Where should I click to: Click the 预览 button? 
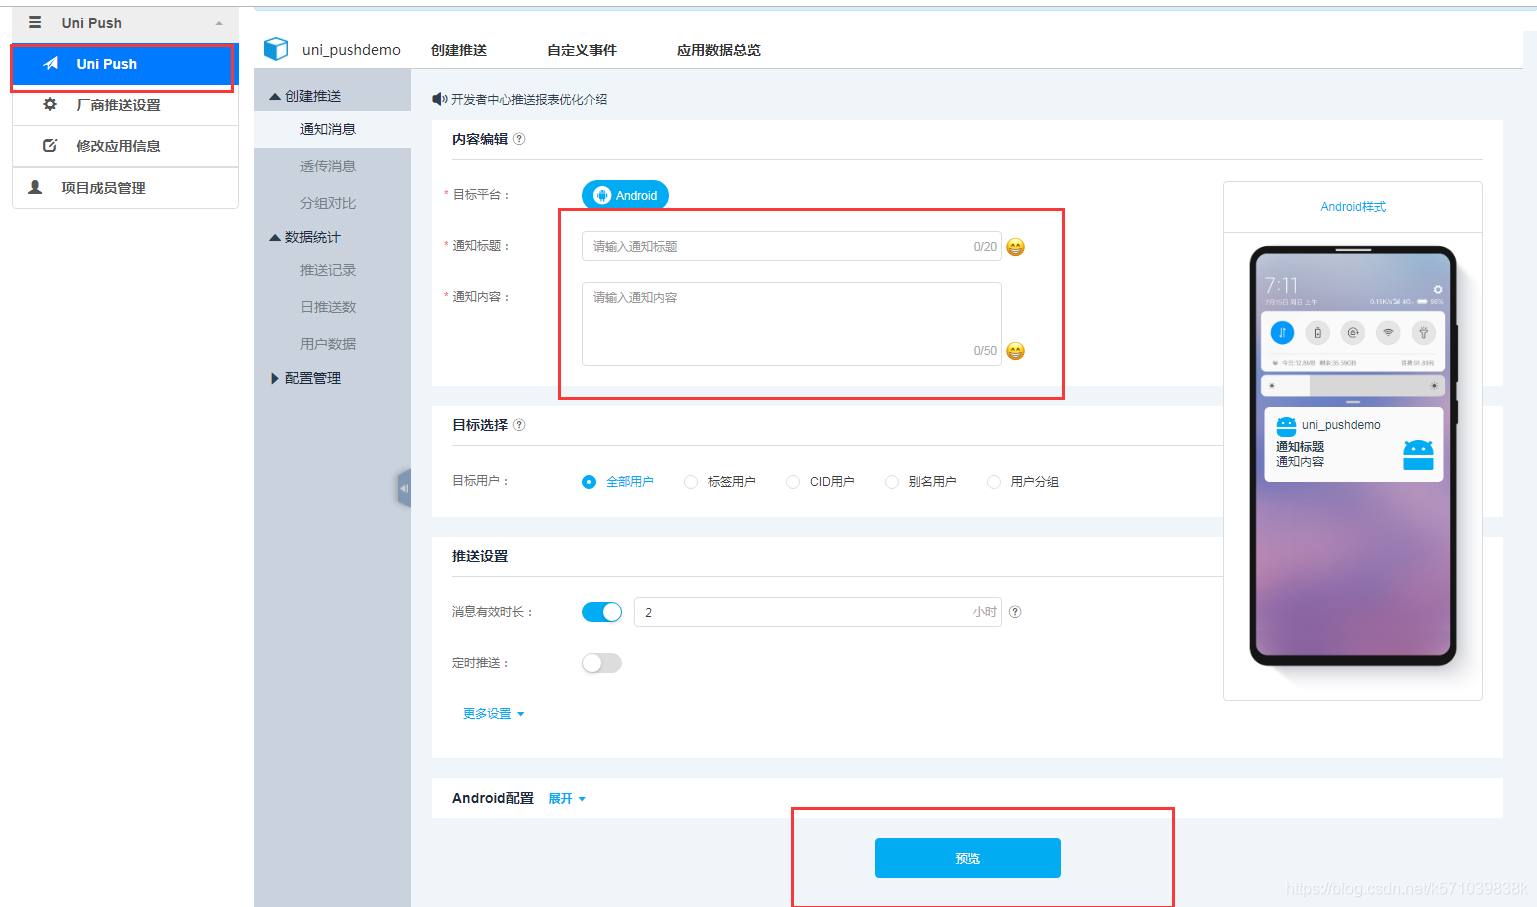pos(966,857)
